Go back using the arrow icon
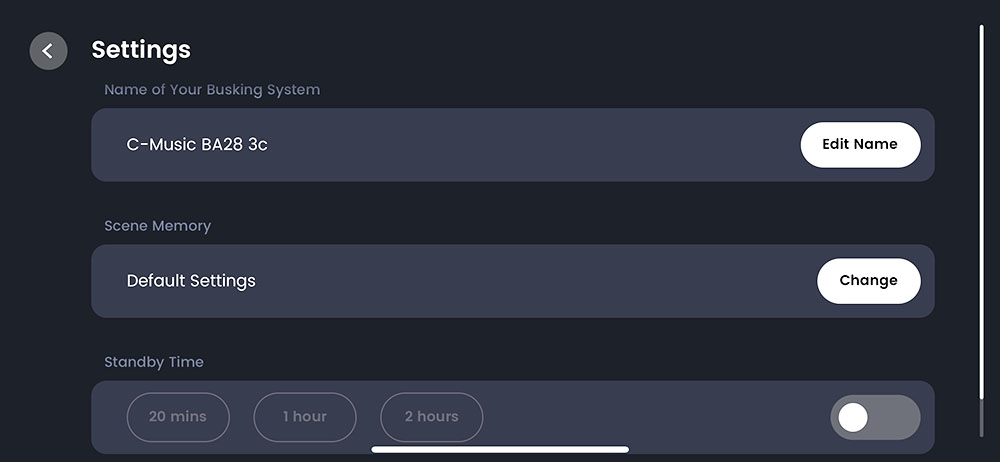This screenshot has height=462, width=1000. [x=48, y=51]
